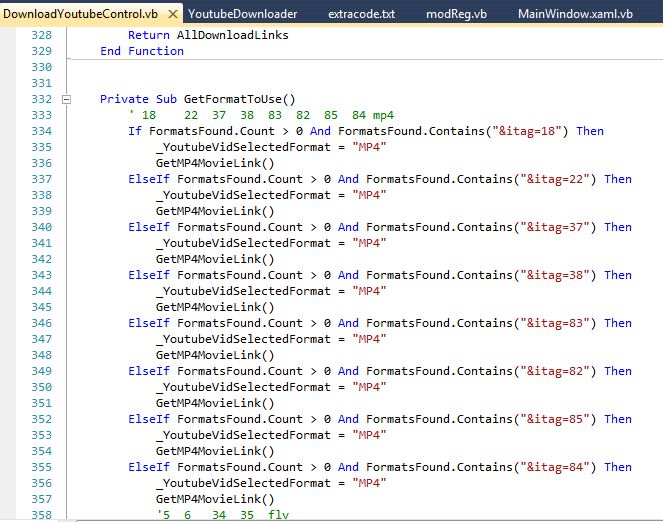Click the flv comment on line 358
This screenshot has height=522, width=663.
point(223,515)
